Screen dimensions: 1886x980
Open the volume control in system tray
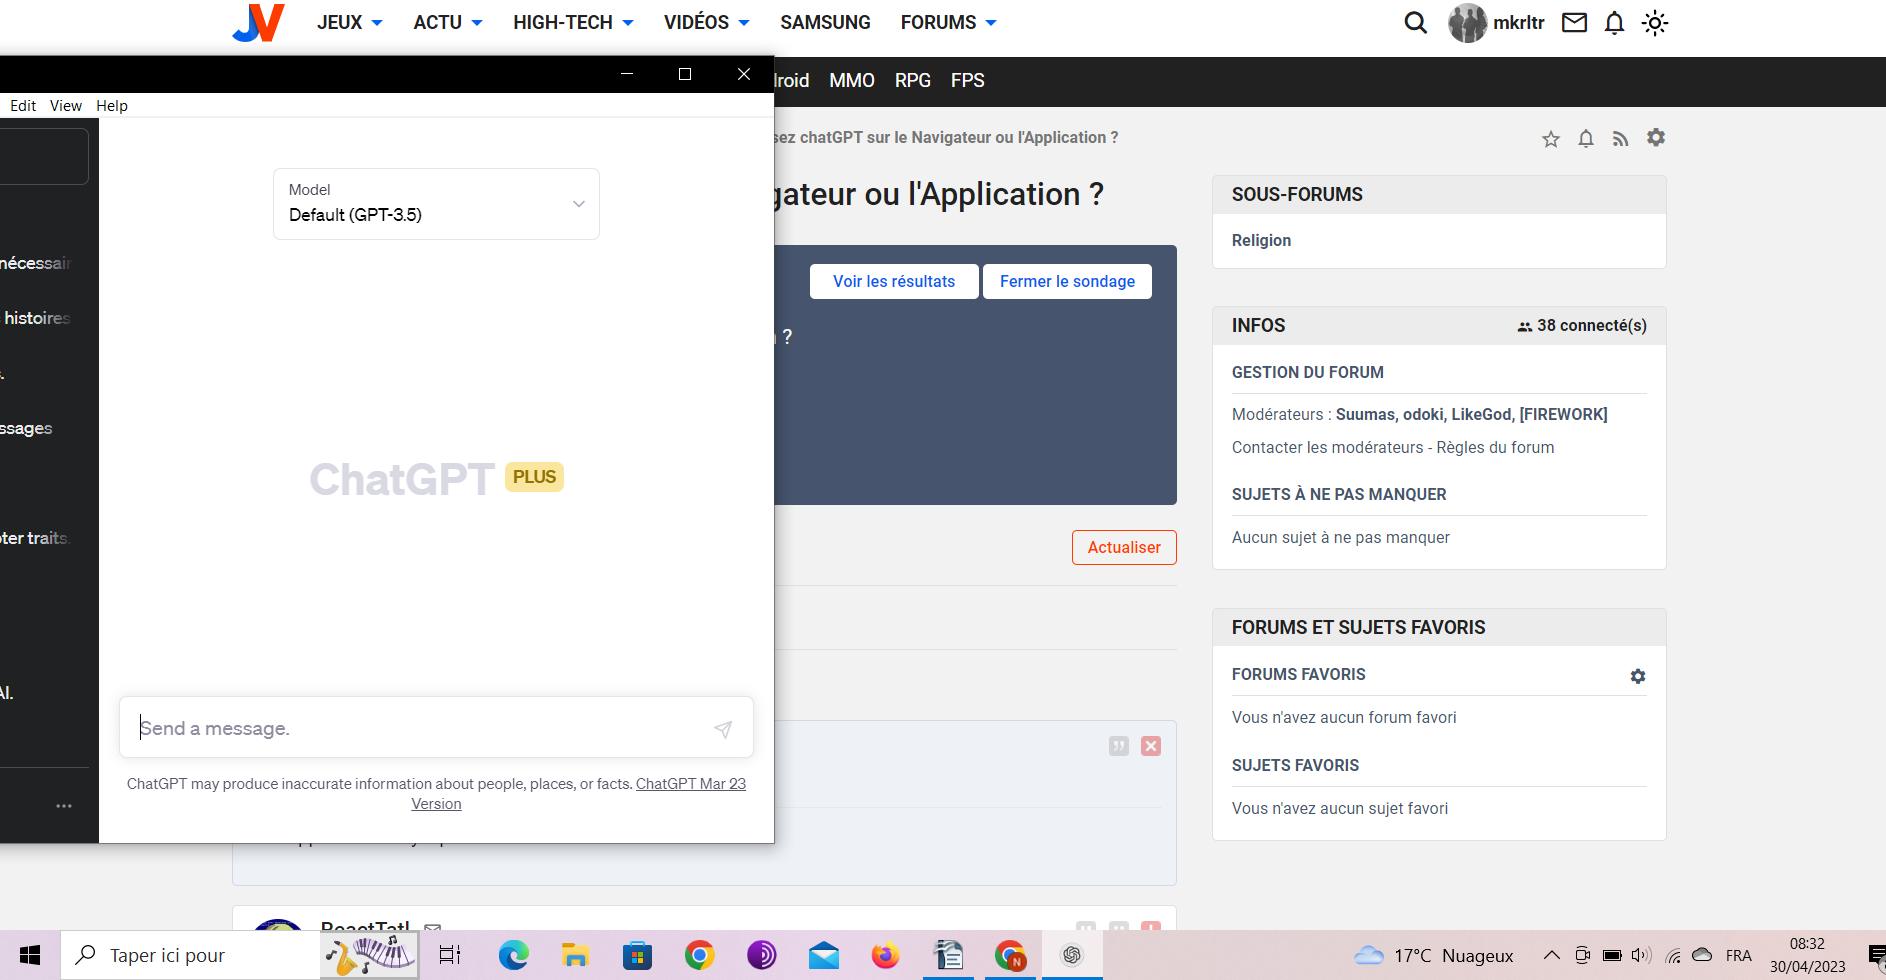[x=1641, y=955]
